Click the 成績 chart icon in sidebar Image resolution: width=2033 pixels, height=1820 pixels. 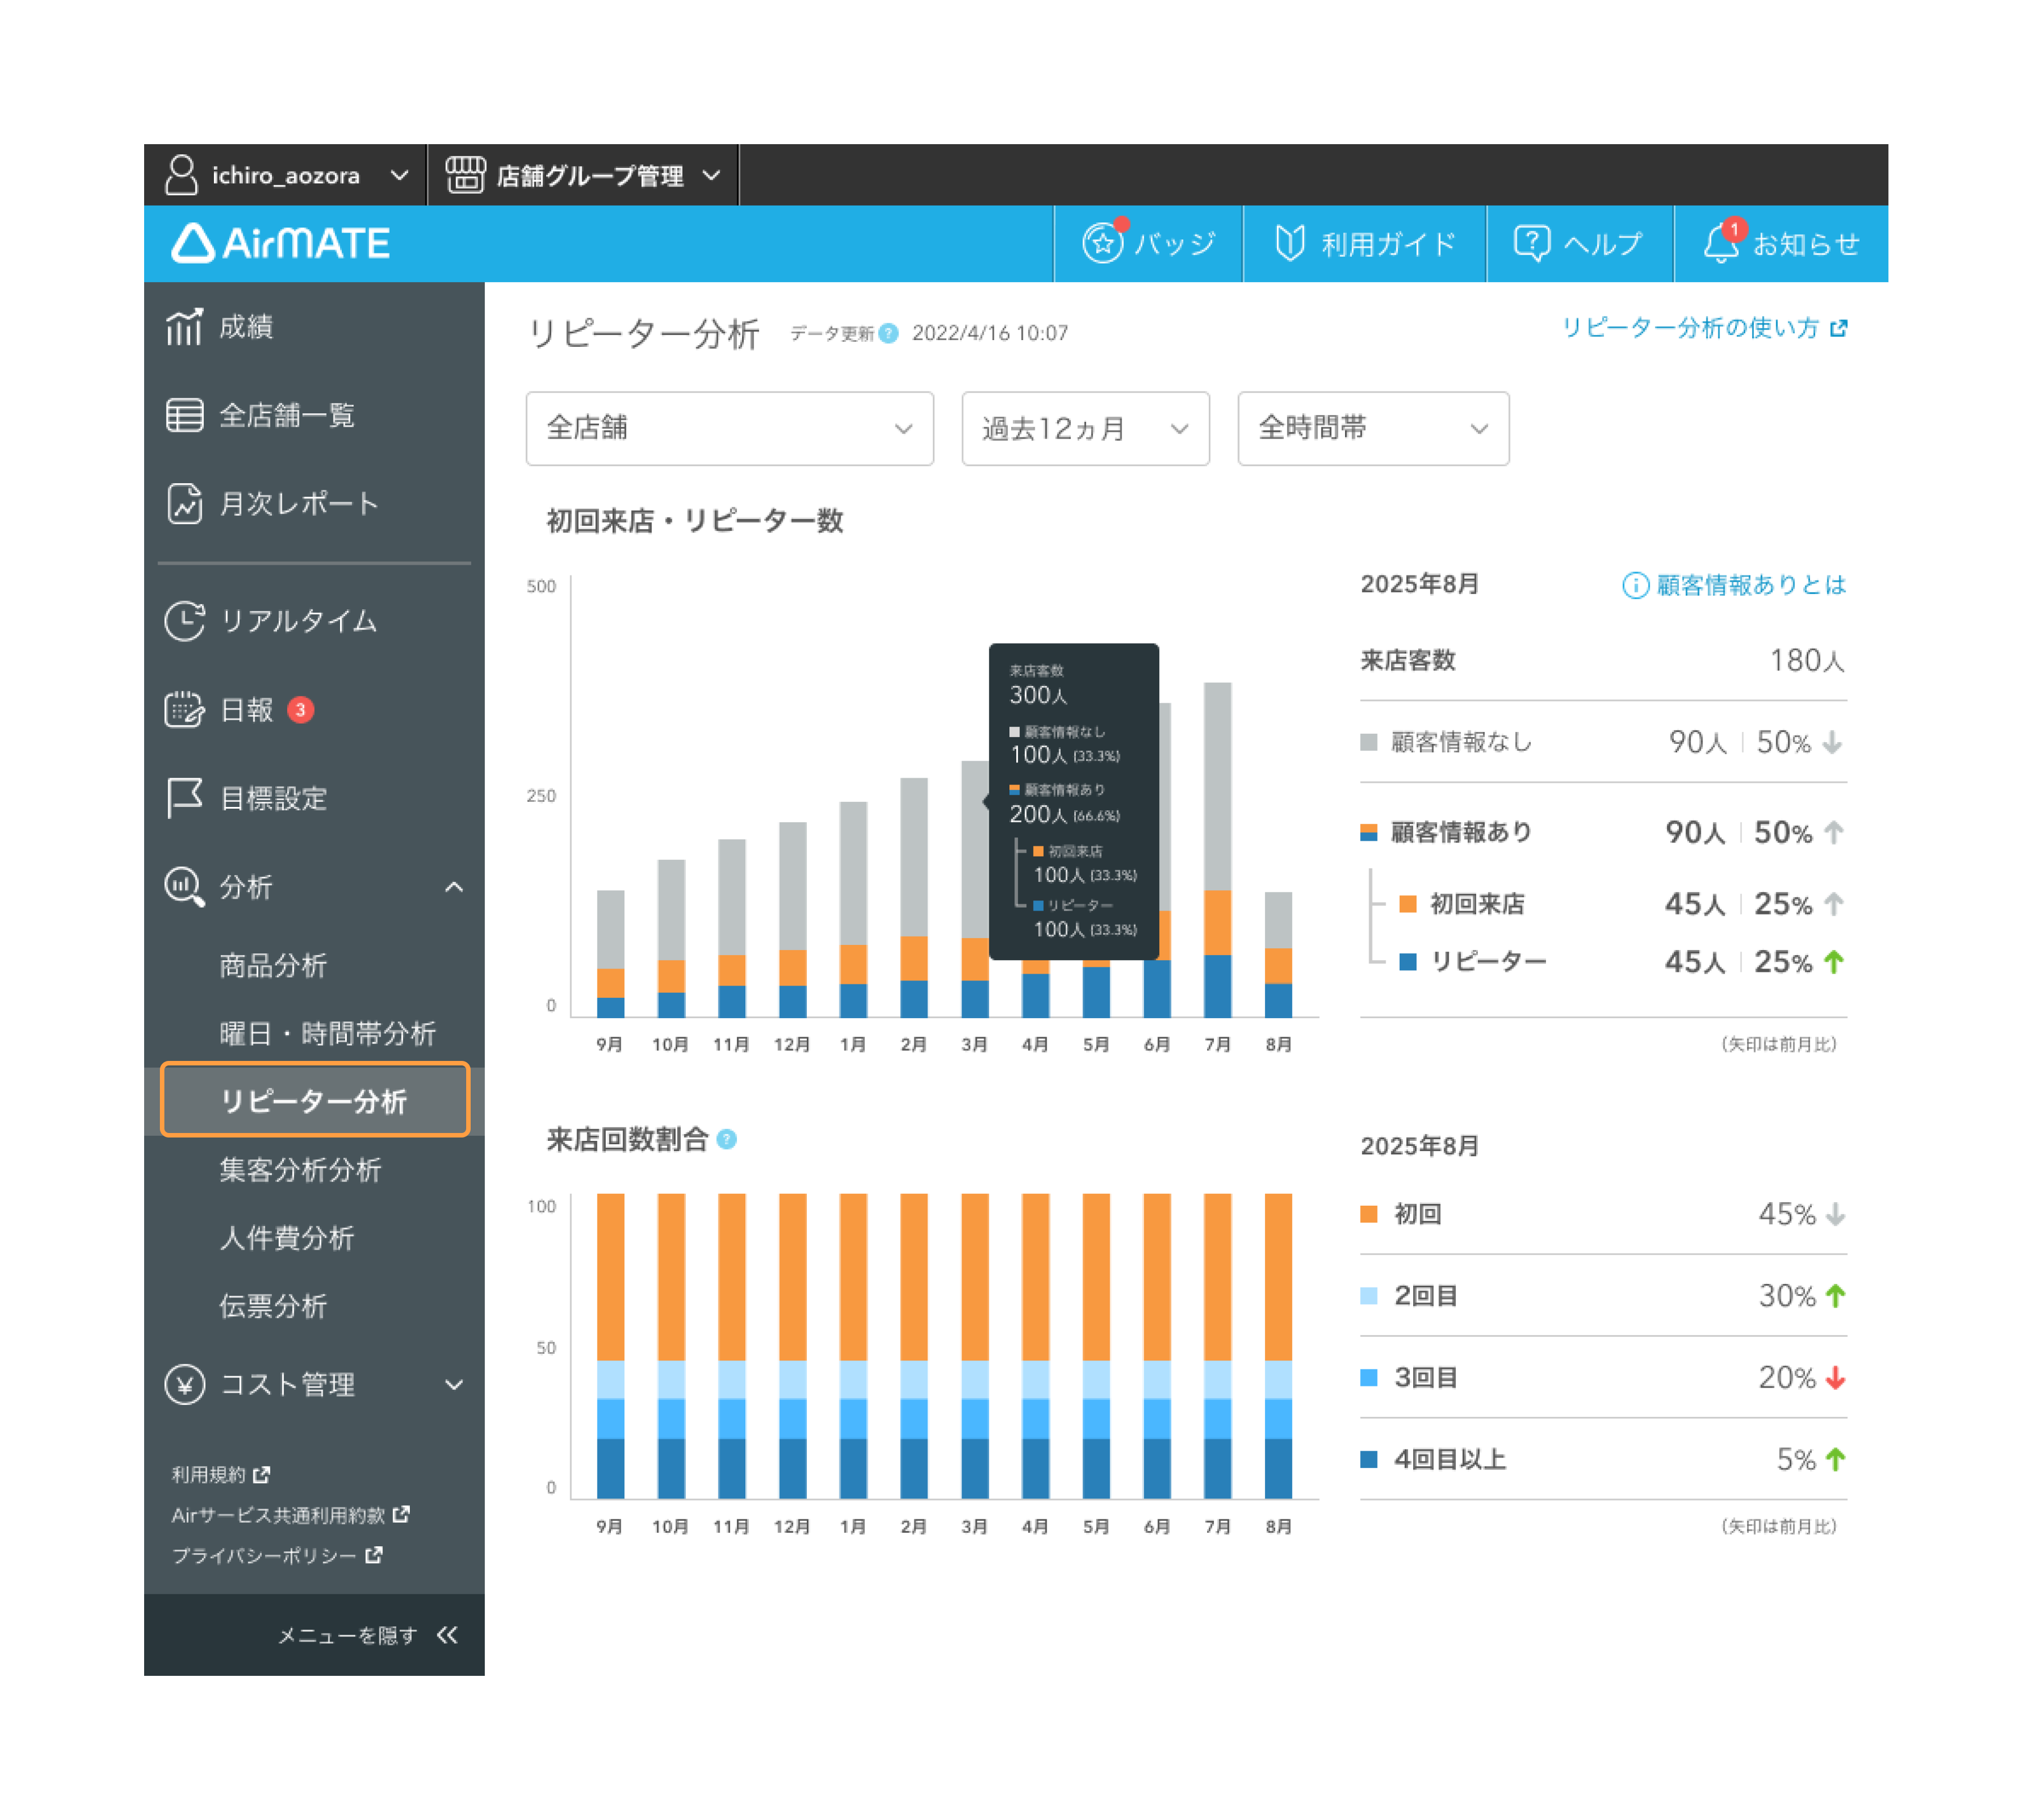click(185, 327)
